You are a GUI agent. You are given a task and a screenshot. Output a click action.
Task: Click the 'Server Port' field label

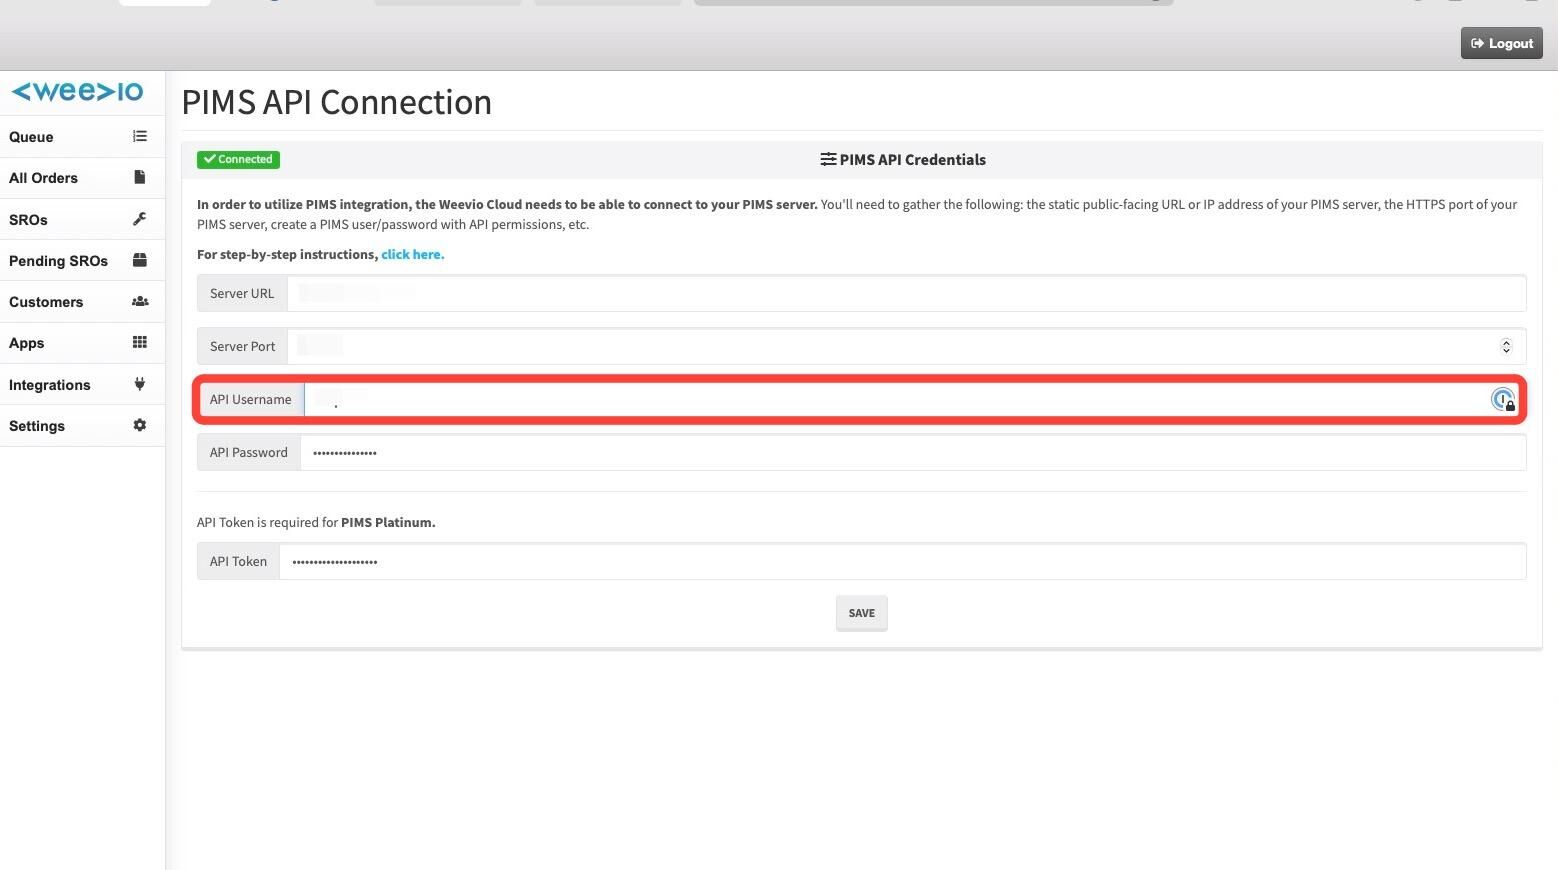(x=242, y=346)
